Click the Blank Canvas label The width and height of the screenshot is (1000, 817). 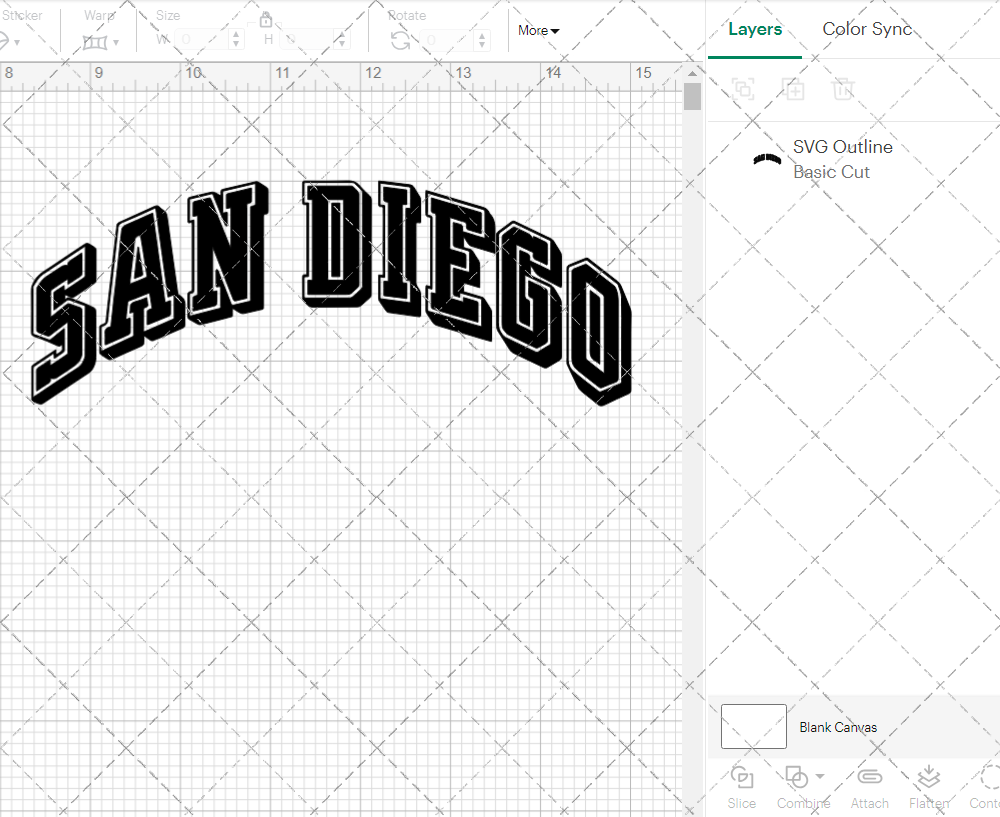tap(838, 727)
